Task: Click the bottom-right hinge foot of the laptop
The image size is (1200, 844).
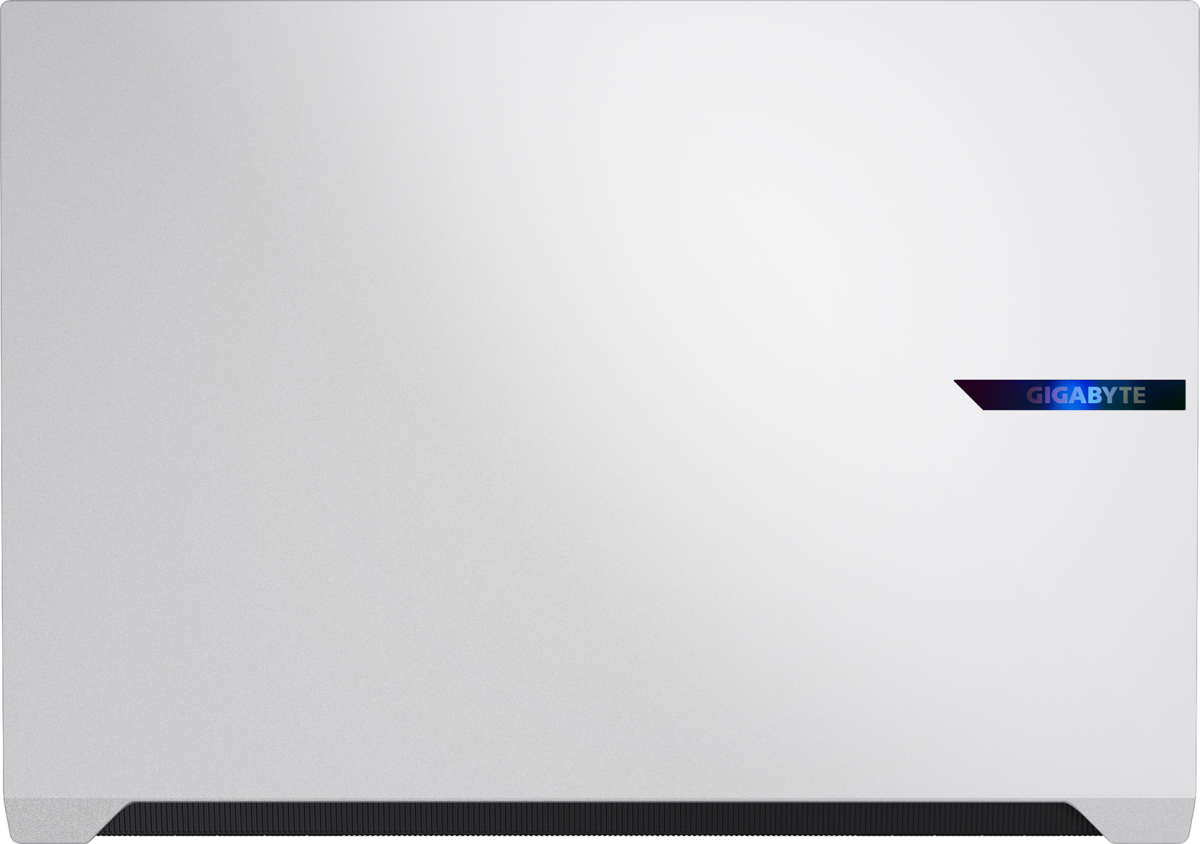Action: pos(1155,820)
